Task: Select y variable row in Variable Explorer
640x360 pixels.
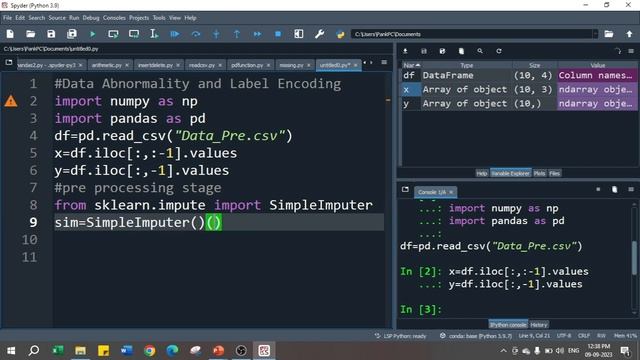Action: tap(519, 104)
